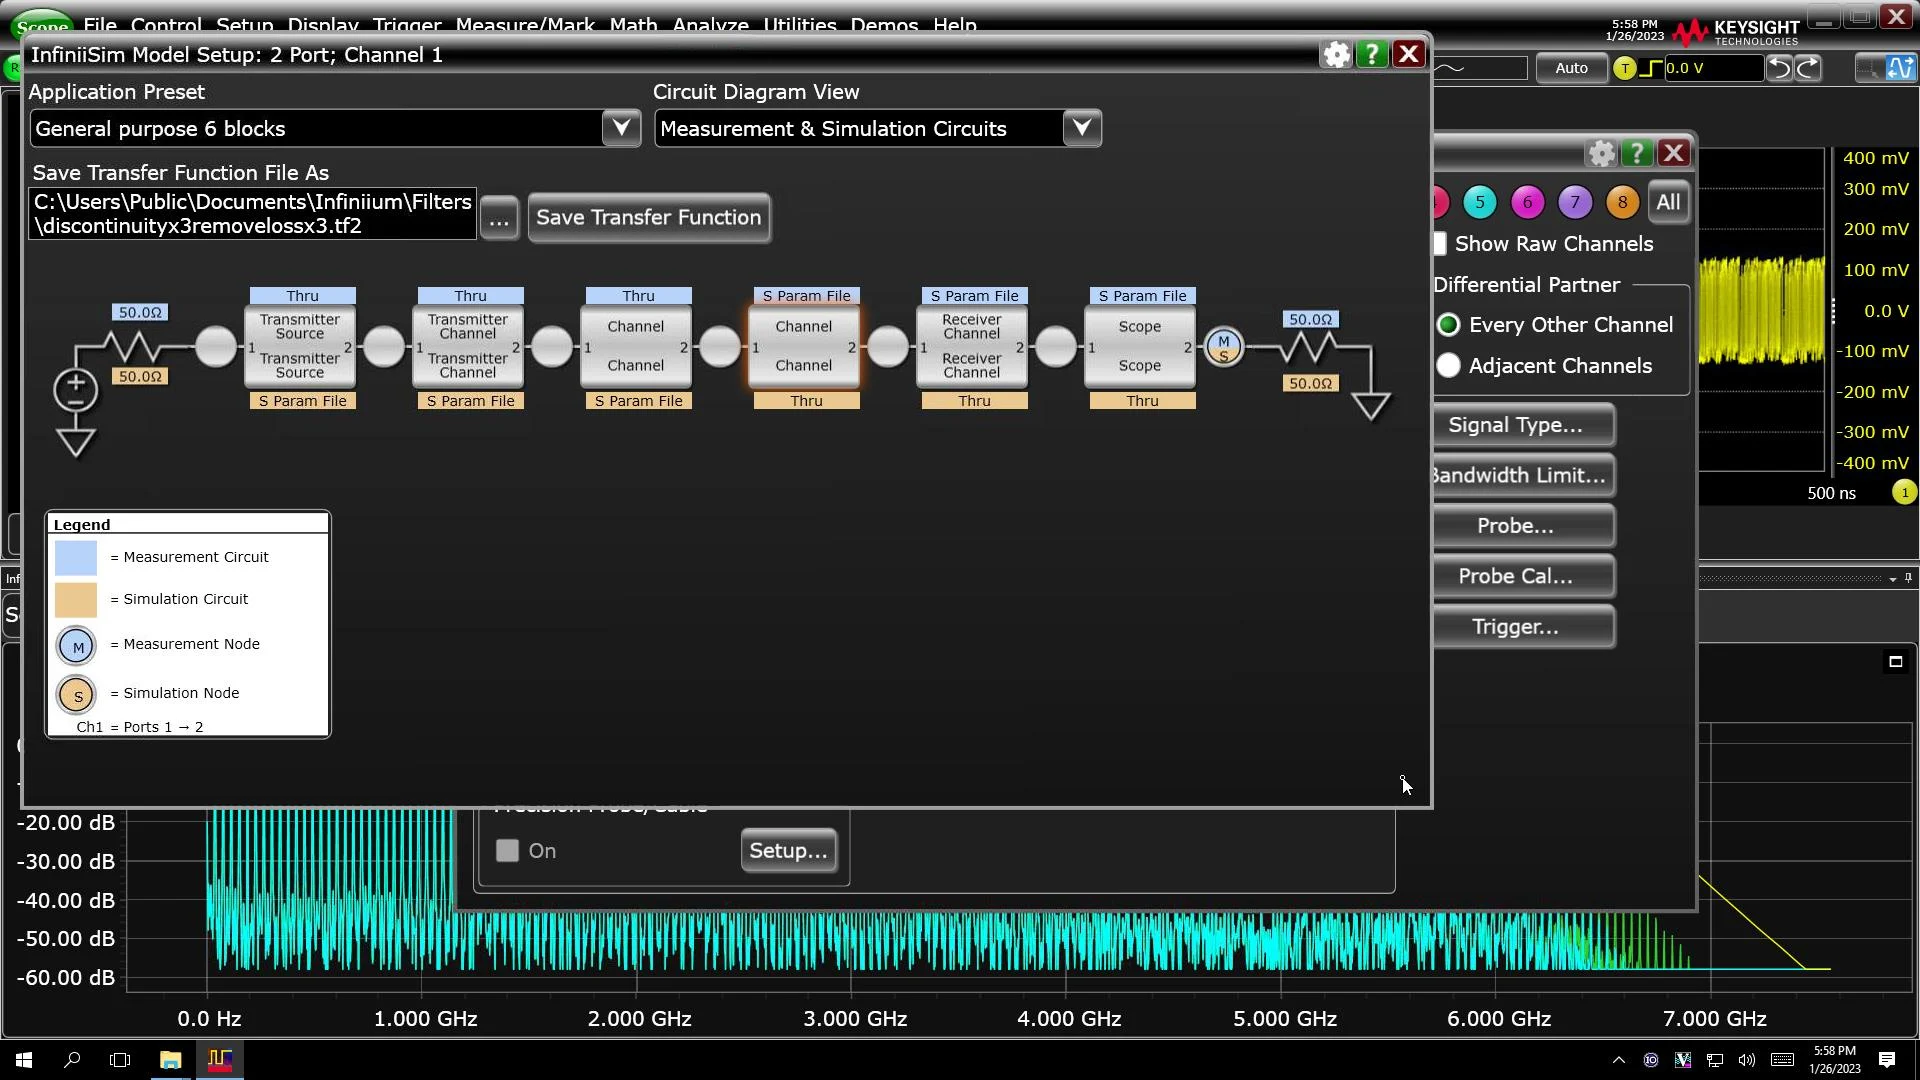Open the Measure/Mark menu

click(525, 26)
